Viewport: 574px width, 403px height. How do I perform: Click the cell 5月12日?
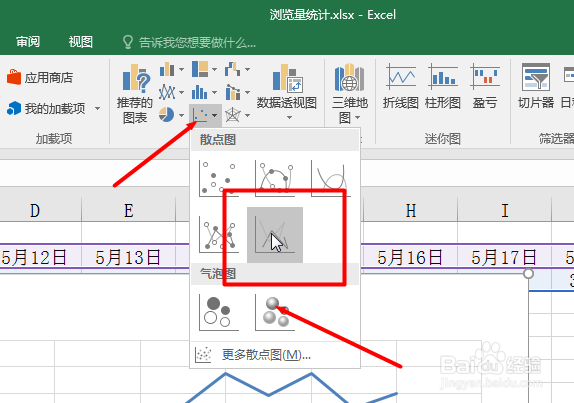tap(35, 257)
